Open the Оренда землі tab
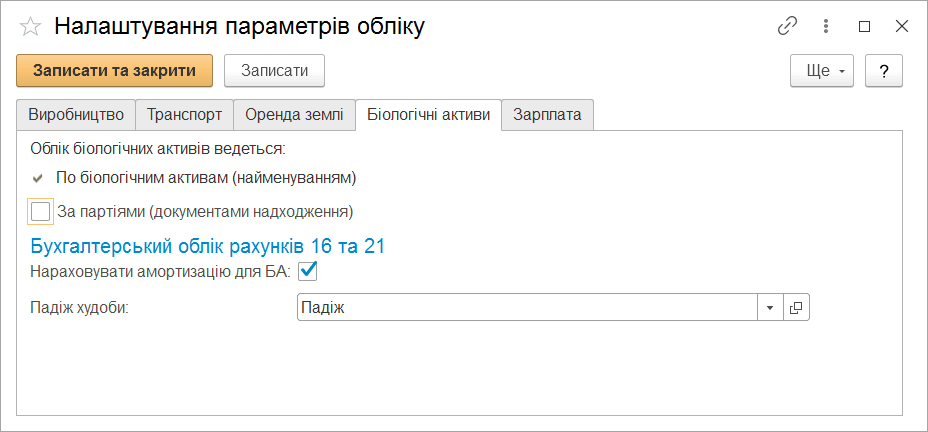This screenshot has width=928, height=432. pyautogui.click(x=294, y=115)
